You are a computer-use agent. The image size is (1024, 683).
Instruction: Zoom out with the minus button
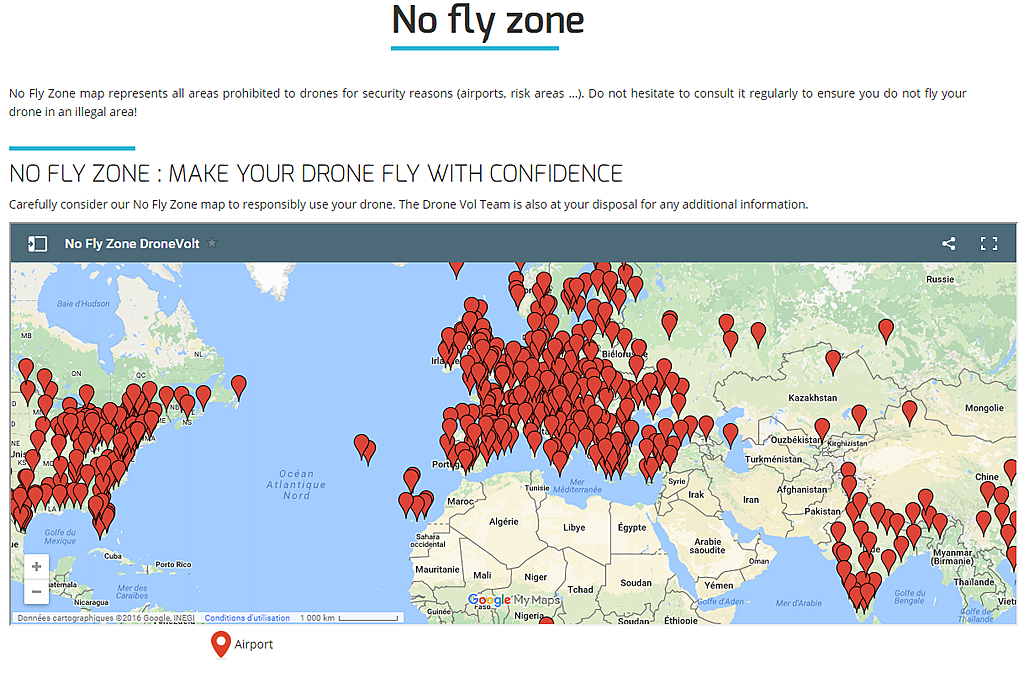37,592
